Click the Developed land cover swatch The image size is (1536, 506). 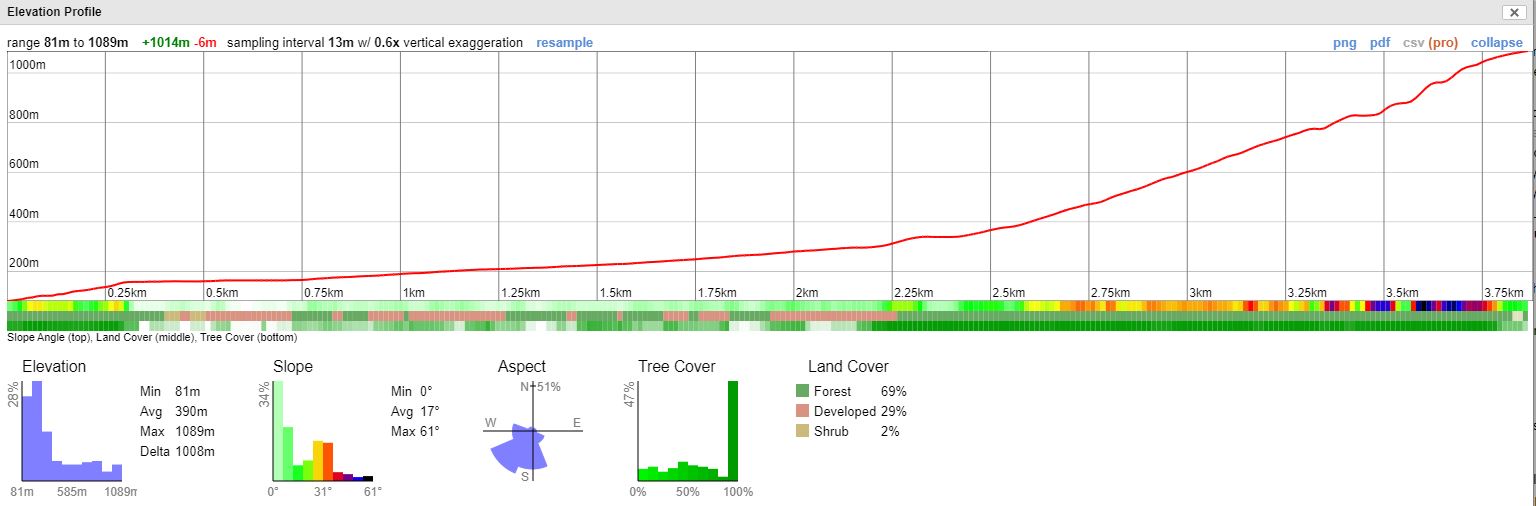802,412
